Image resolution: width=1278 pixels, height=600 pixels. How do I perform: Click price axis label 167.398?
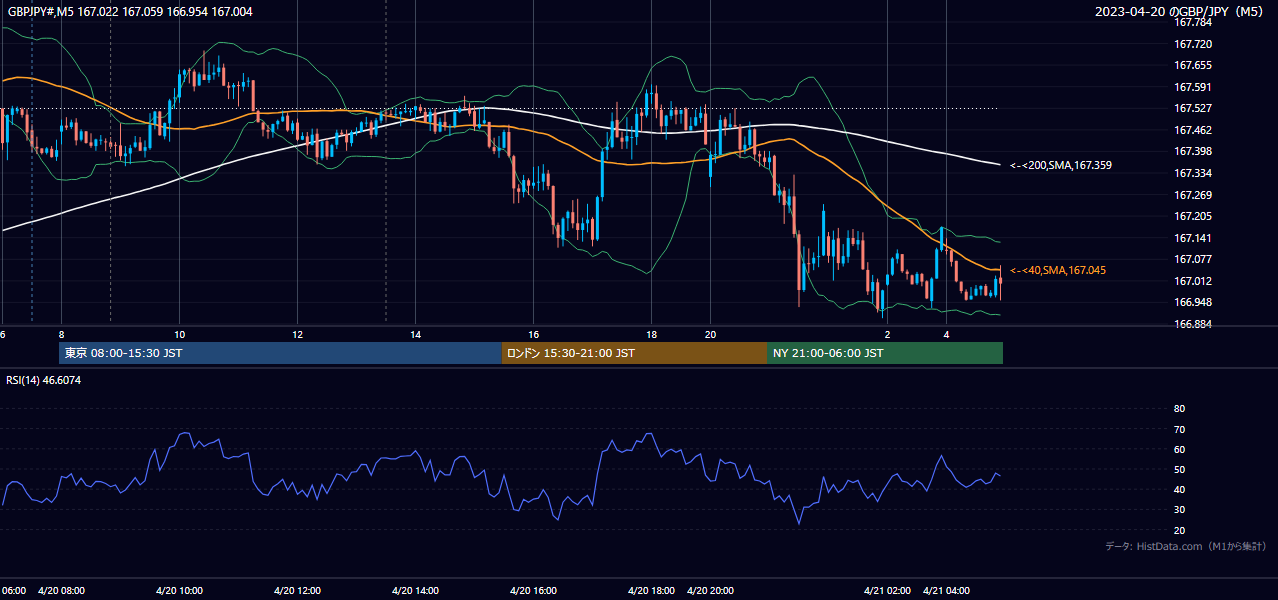point(1192,151)
